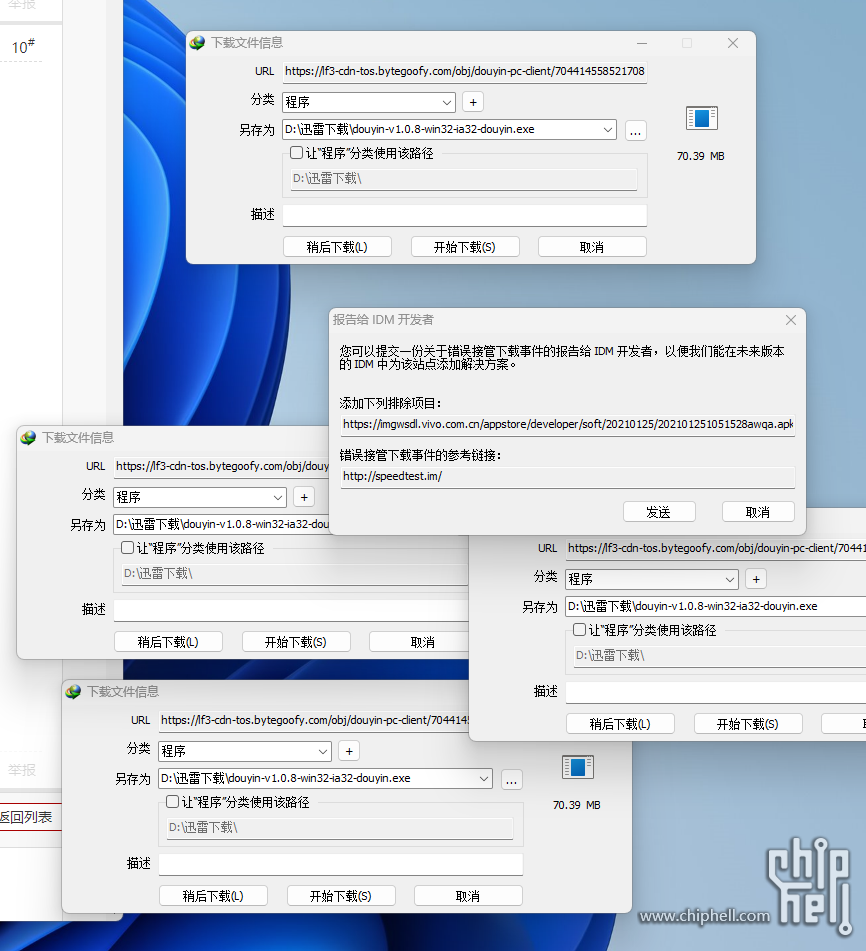Tick "让程序分类使用该路径" checkbox in the left dialog
The width and height of the screenshot is (866, 951).
click(x=127, y=548)
